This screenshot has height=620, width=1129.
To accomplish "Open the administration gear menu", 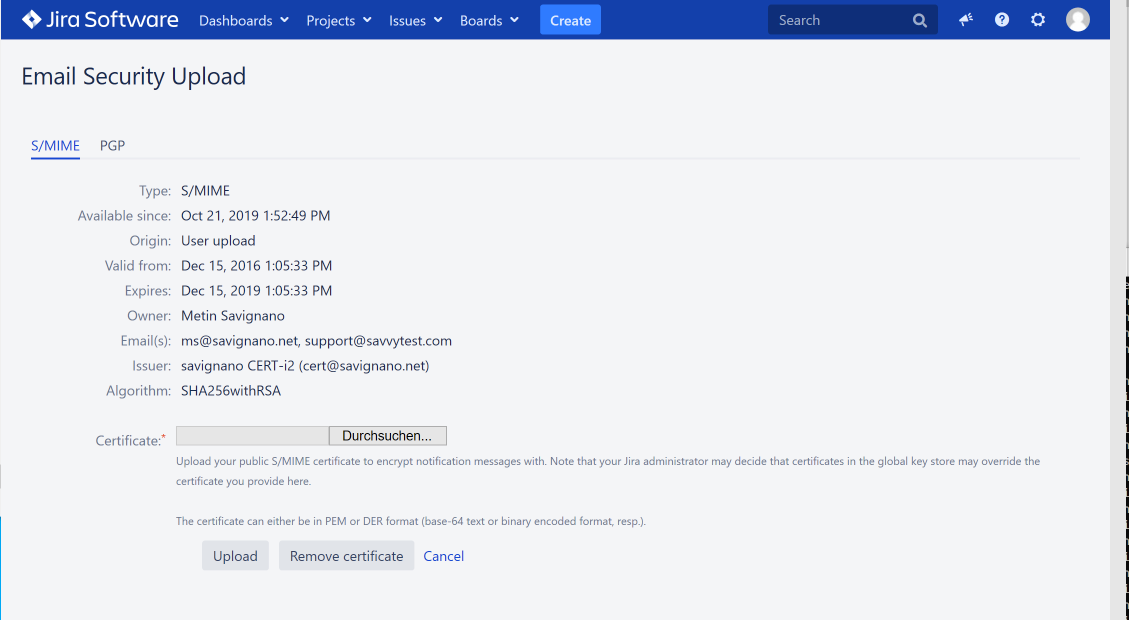I will point(1038,20).
